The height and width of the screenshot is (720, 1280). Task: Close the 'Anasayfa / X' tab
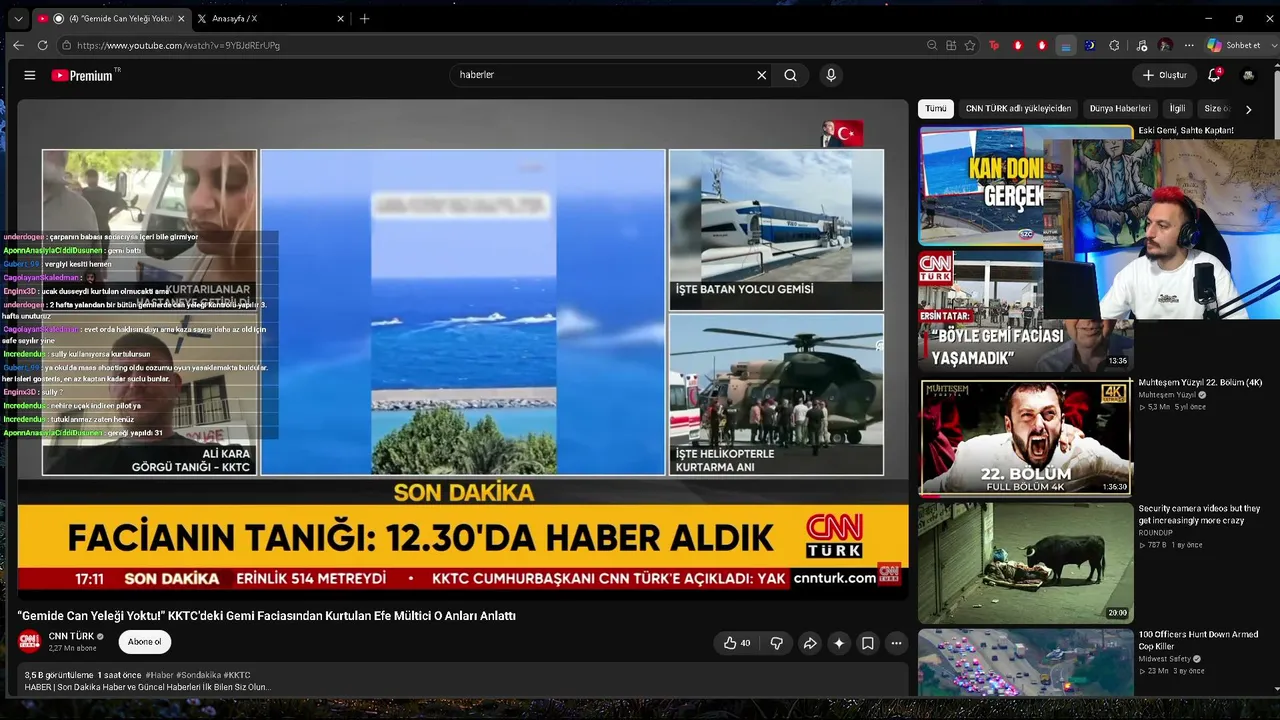coord(340,18)
